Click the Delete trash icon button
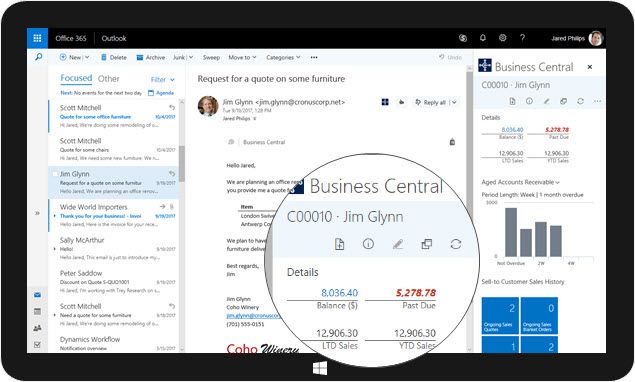This screenshot has height=382, width=635. [114, 58]
